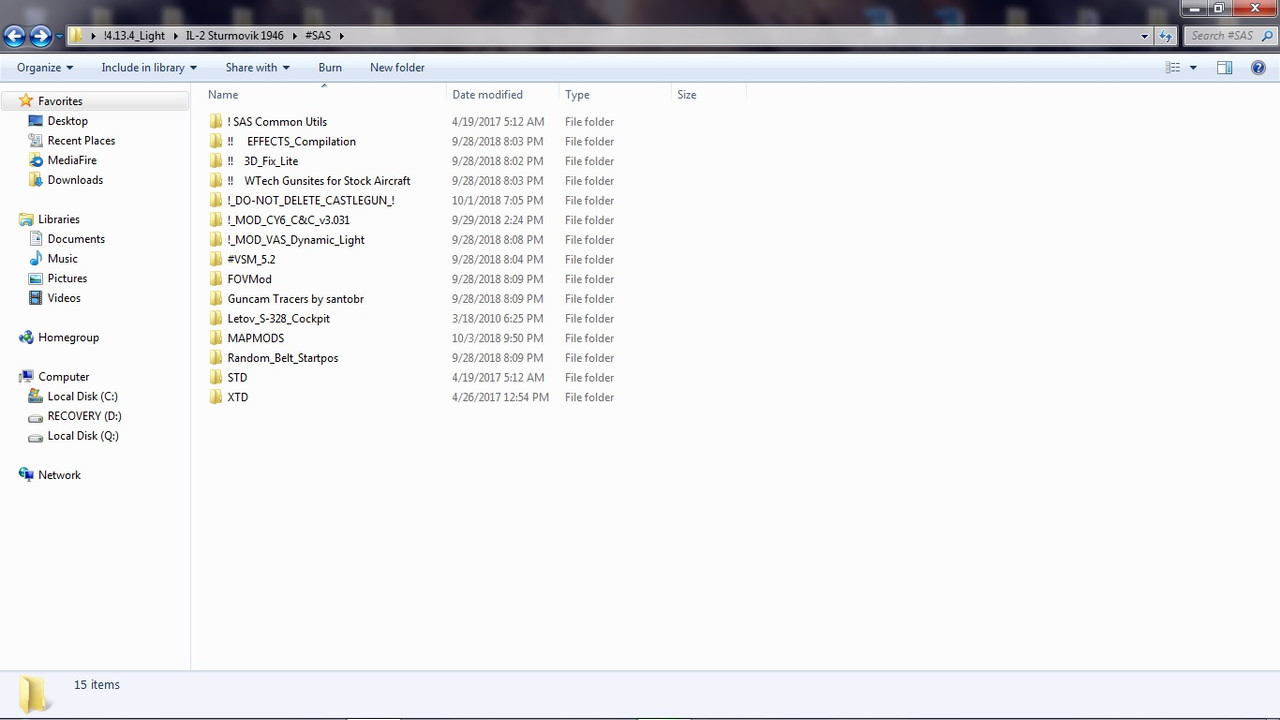Click the IL-2 Sturmovik 1946 breadcrumb
This screenshot has width=1280, height=720.
235,36
